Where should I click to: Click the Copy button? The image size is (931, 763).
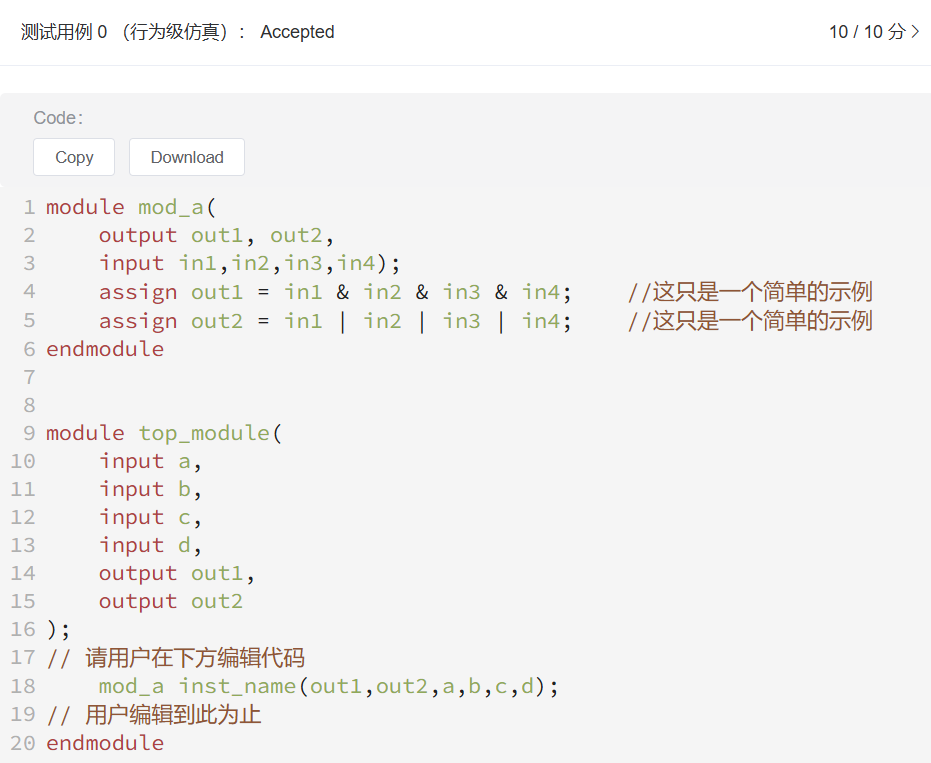pos(73,157)
